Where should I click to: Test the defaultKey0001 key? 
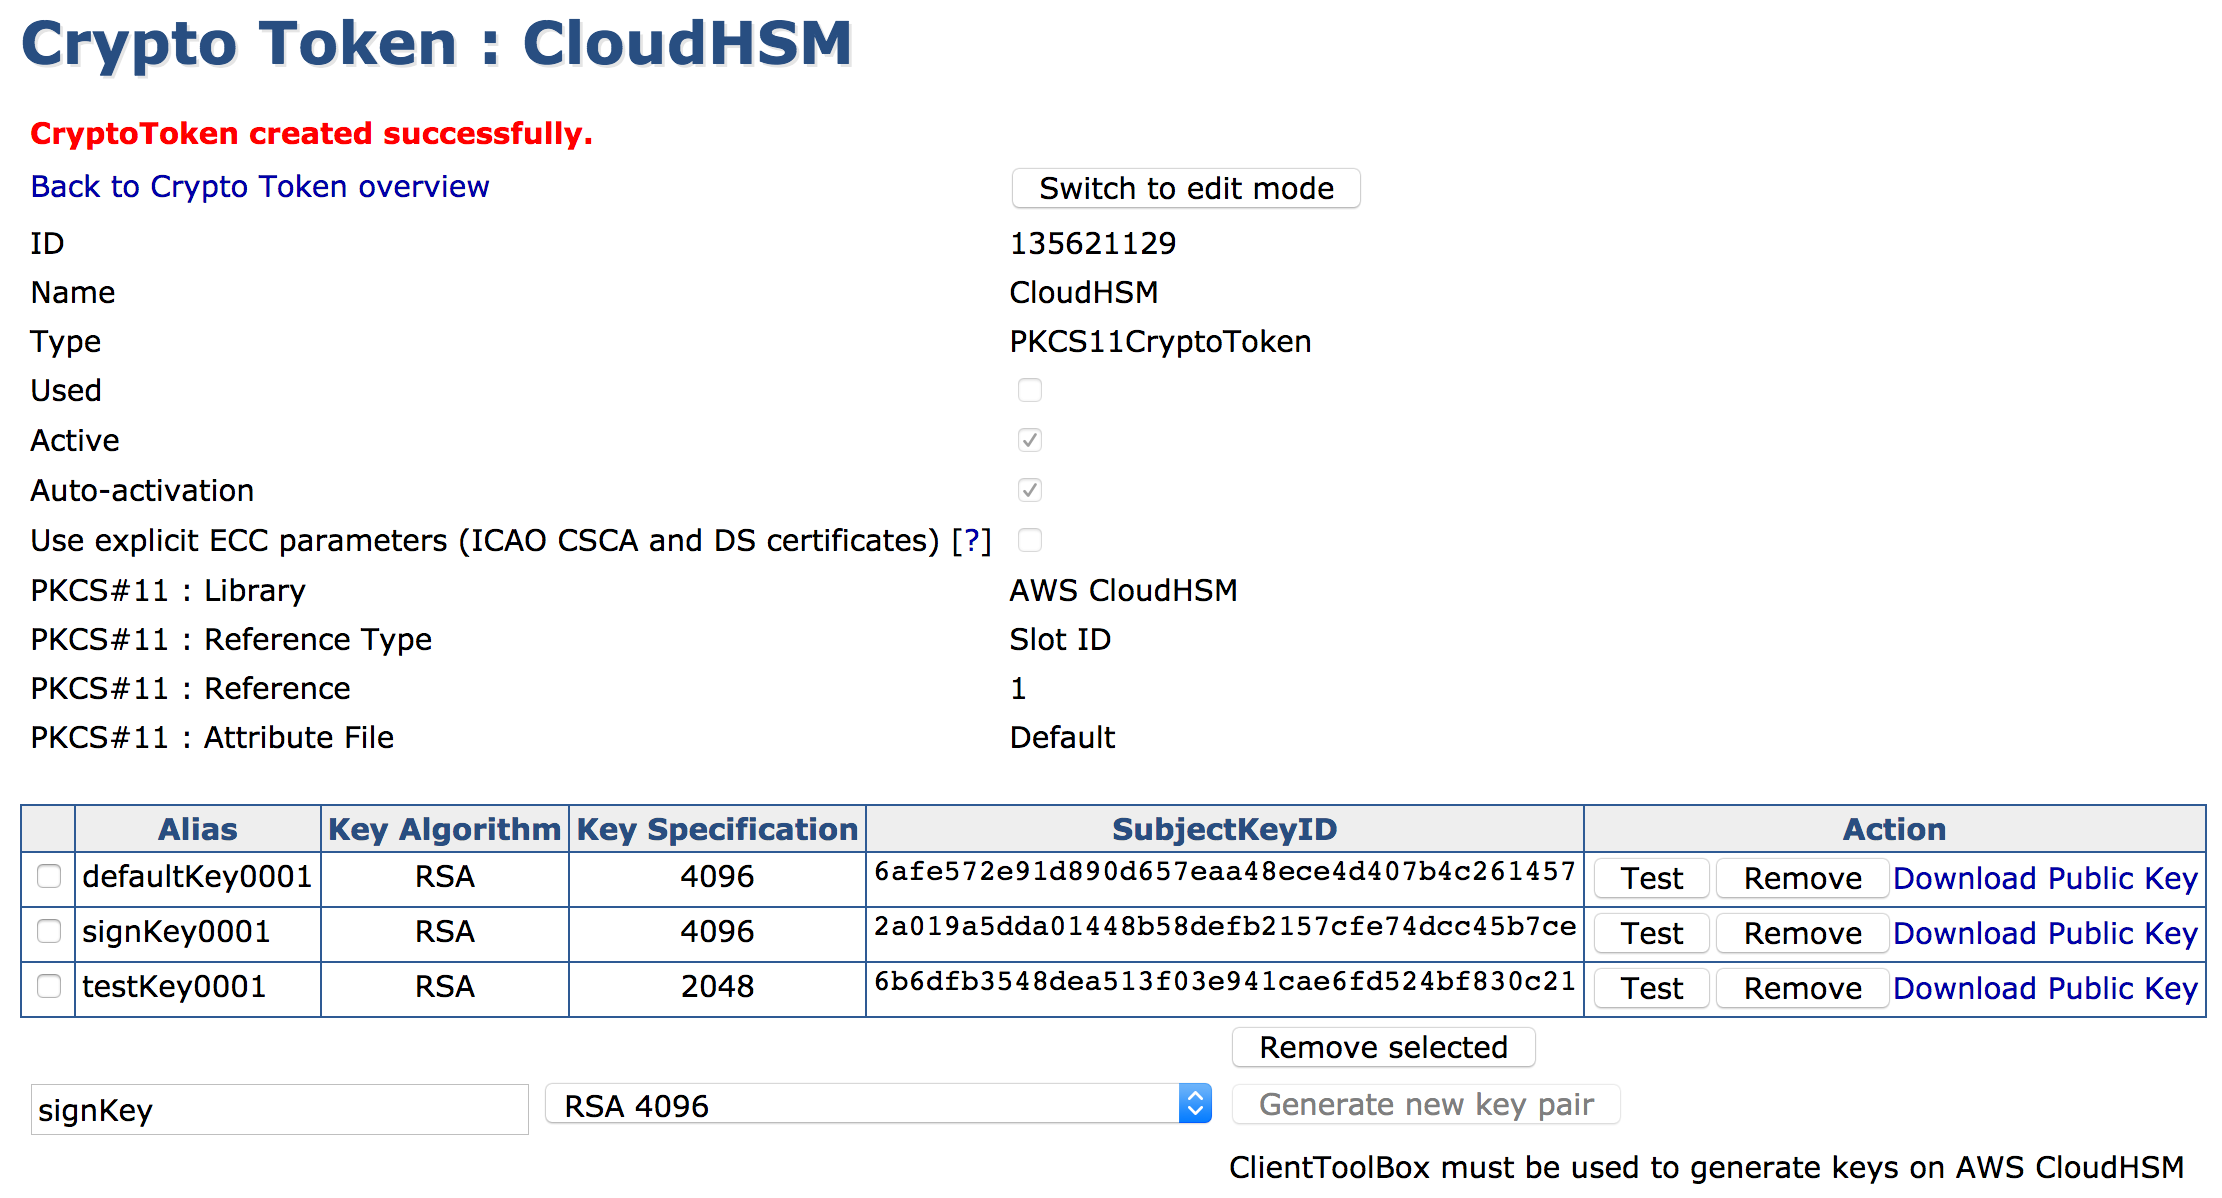tap(1651, 879)
